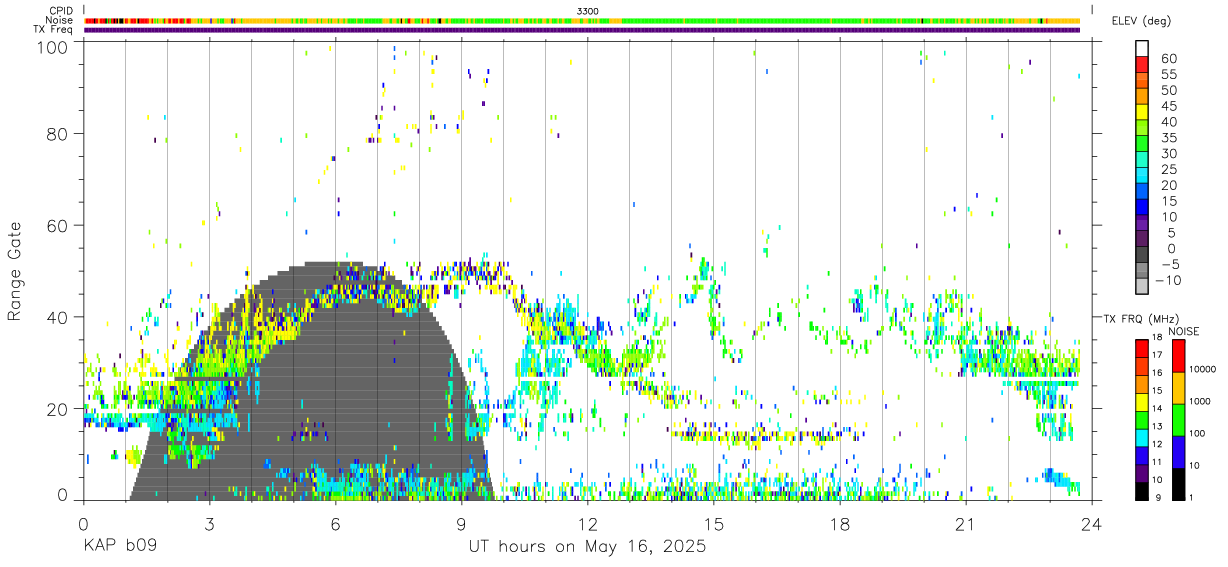Select the 'TX Freq' row label at top left
Viewport: 1228px width, 567px height.
(55, 29)
